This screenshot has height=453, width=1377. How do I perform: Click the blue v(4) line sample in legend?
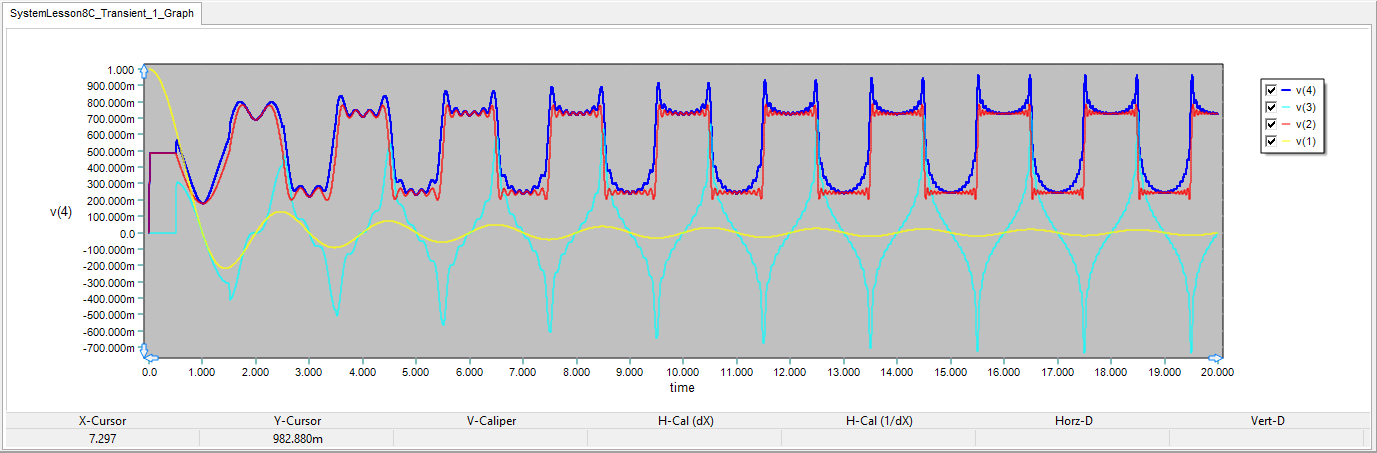pyautogui.click(x=1285, y=90)
